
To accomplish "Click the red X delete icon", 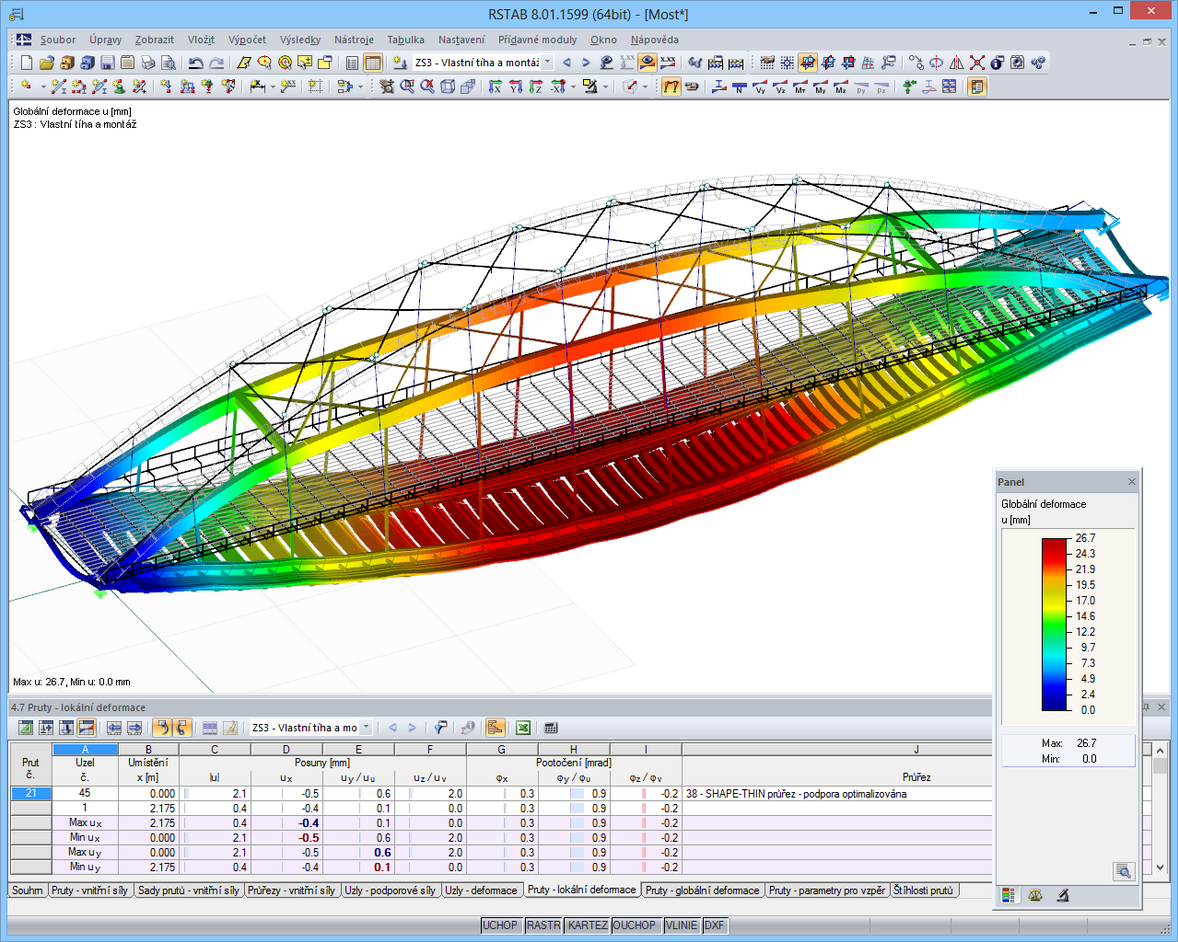I will (x=977, y=62).
